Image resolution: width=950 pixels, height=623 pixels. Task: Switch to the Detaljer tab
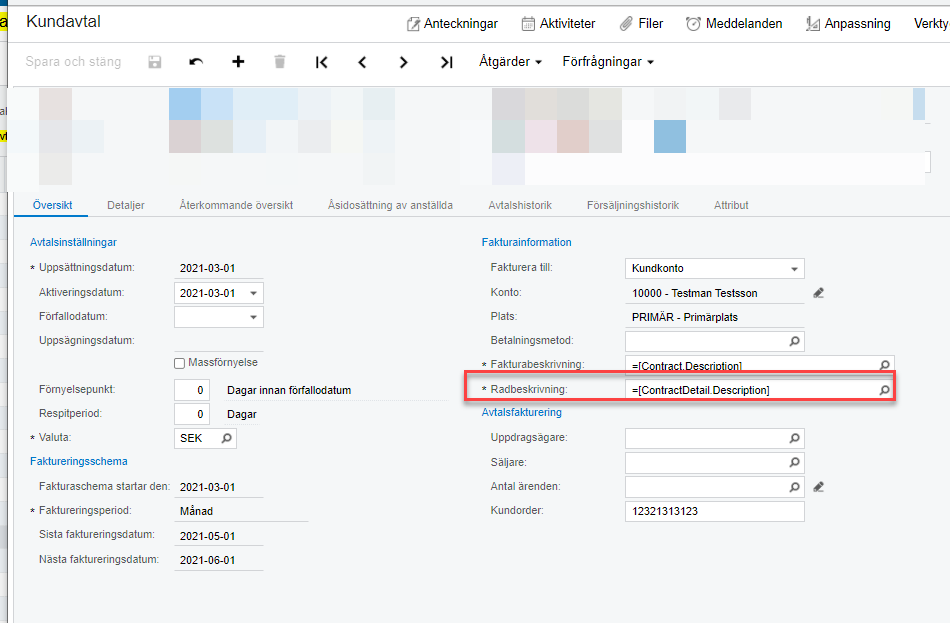tap(126, 205)
